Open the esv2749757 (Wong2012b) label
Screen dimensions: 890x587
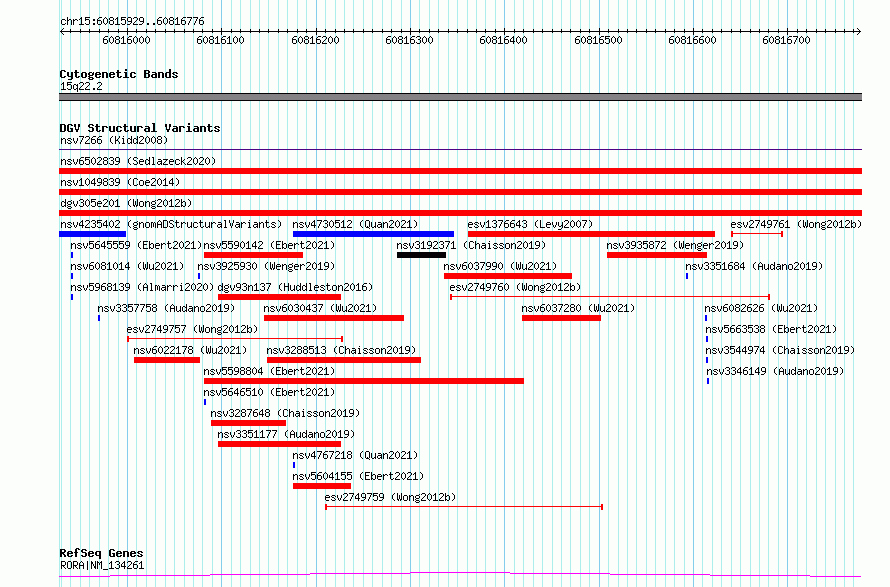coord(192,329)
